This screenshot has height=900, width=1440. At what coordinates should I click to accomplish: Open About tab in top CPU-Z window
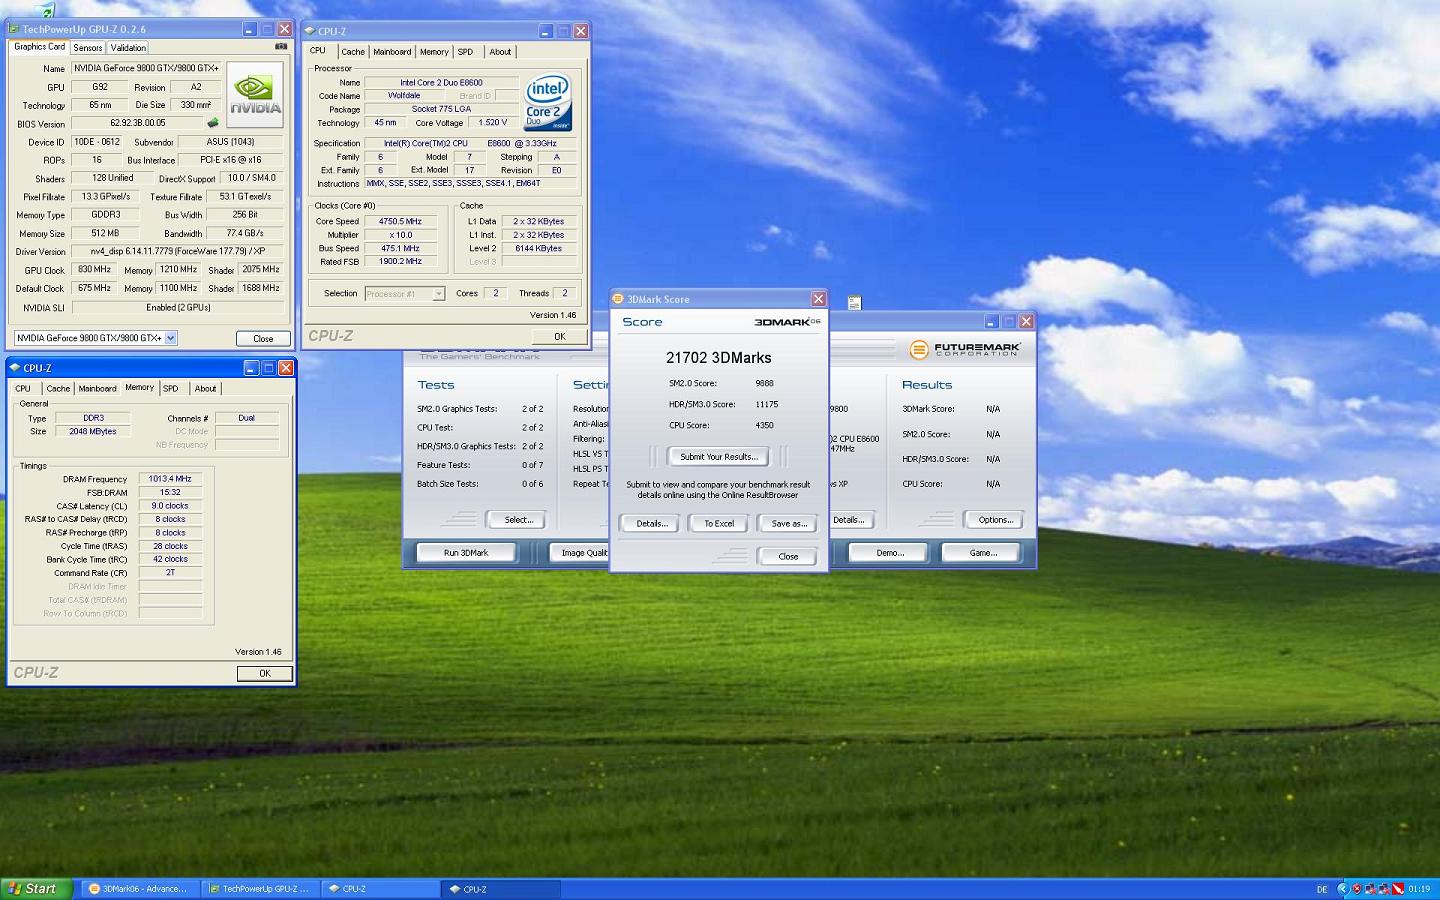click(500, 52)
